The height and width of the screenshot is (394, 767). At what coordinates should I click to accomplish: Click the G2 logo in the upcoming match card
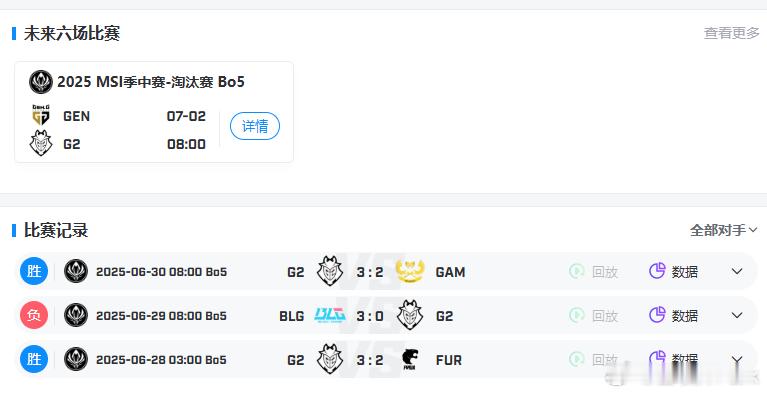pyautogui.click(x=41, y=143)
